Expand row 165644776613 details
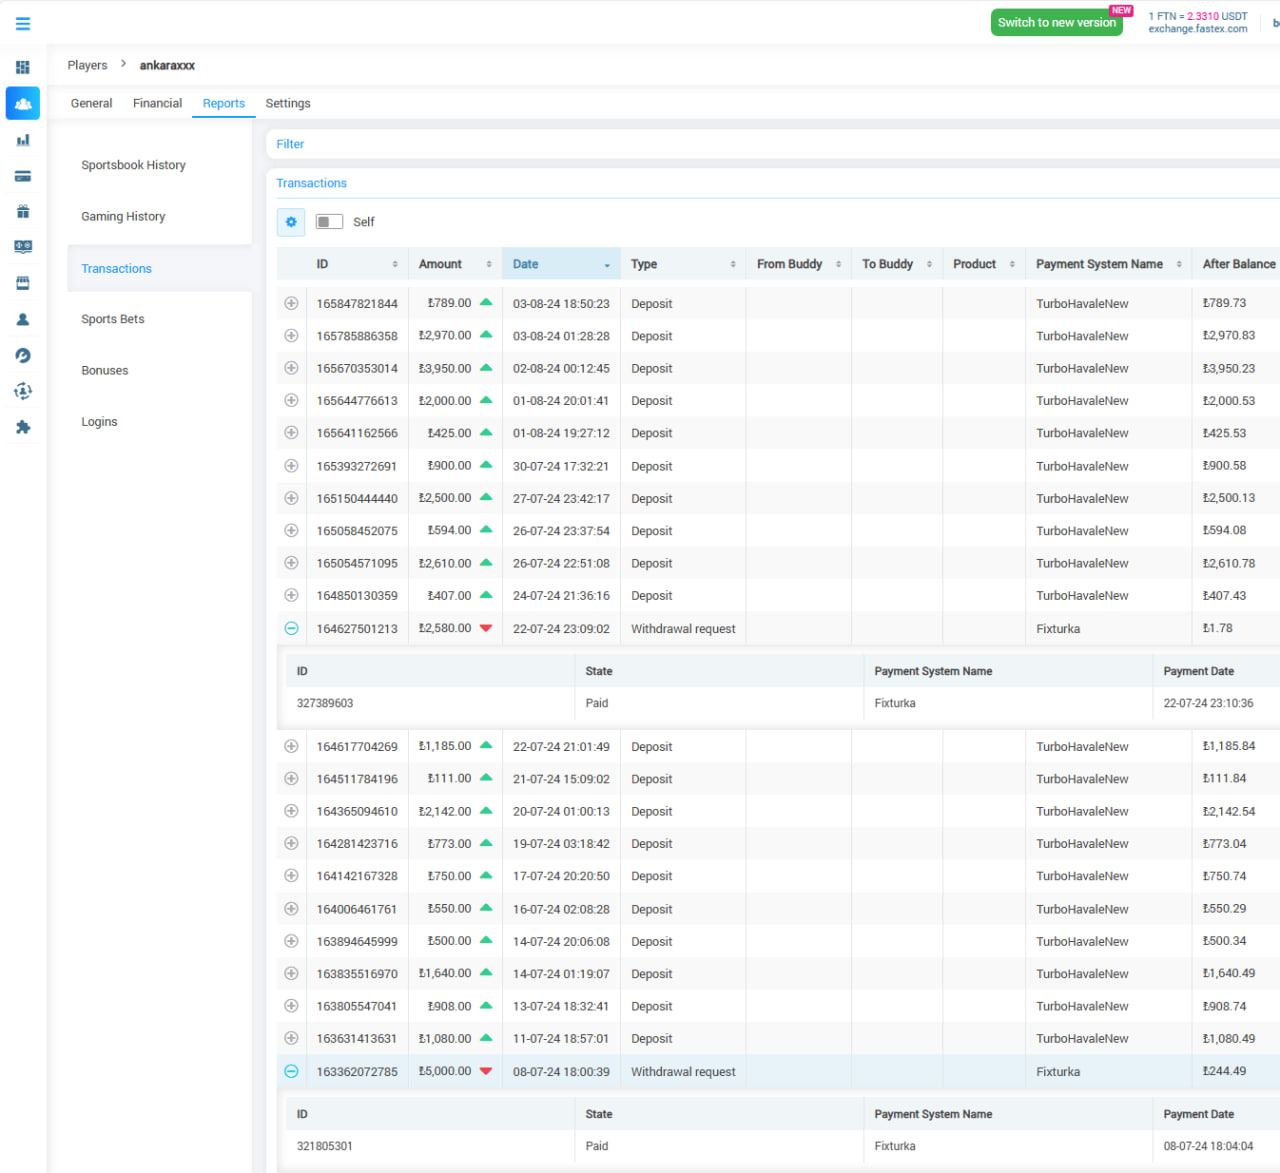Screen dimensions: 1280x1173 pos(291,400)
